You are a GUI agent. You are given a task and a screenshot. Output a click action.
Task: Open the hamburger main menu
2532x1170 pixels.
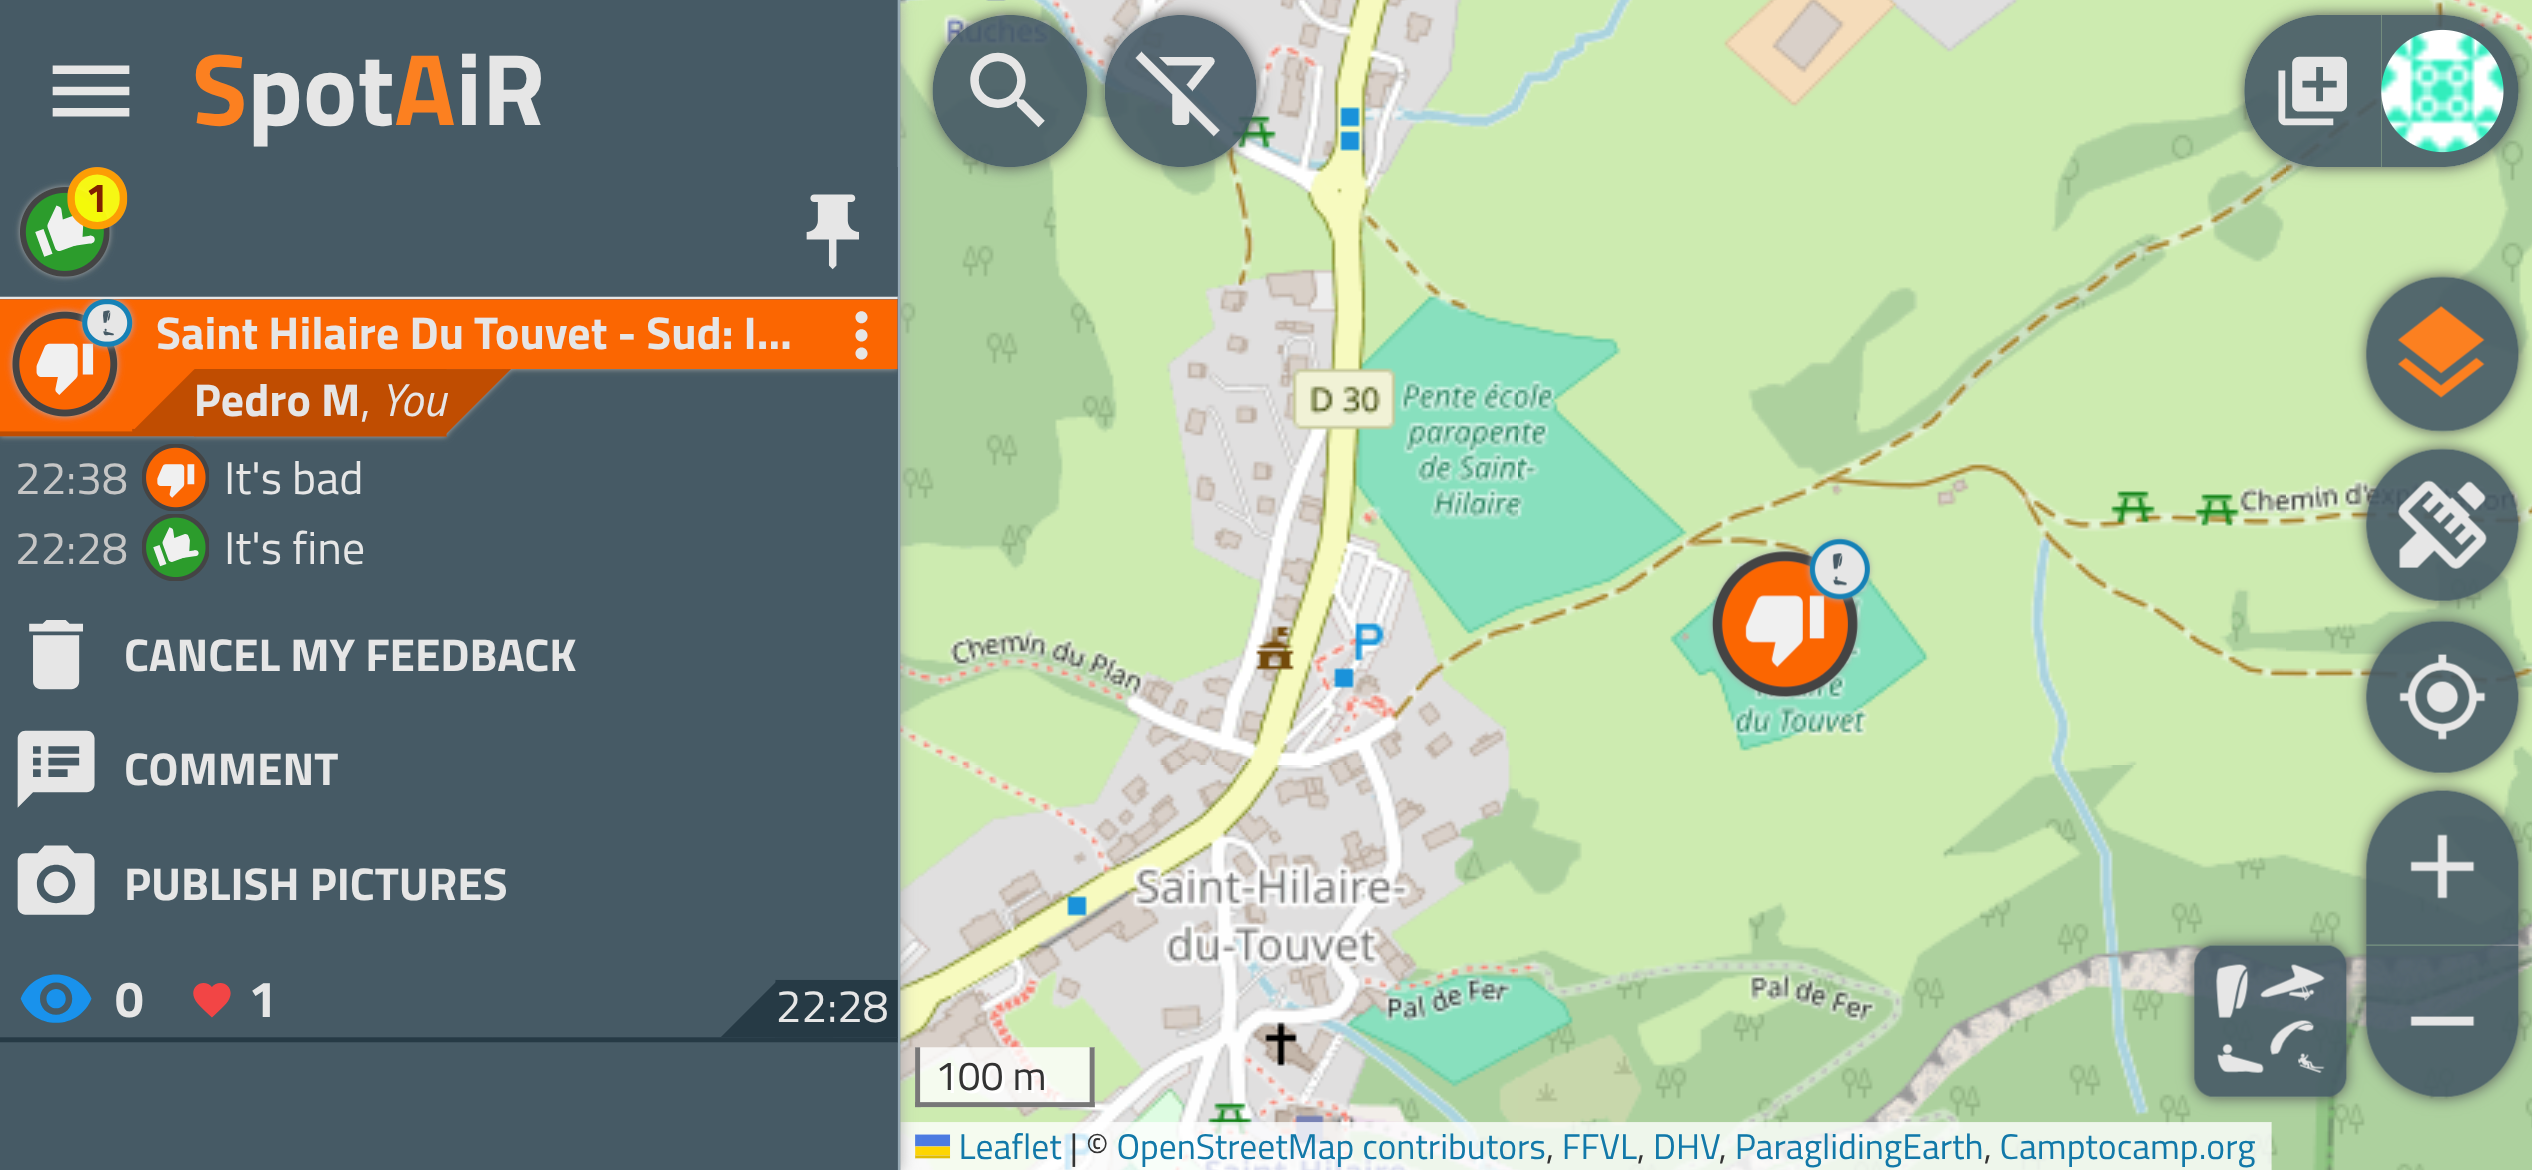pyautogui.click(x=90, y=92)
